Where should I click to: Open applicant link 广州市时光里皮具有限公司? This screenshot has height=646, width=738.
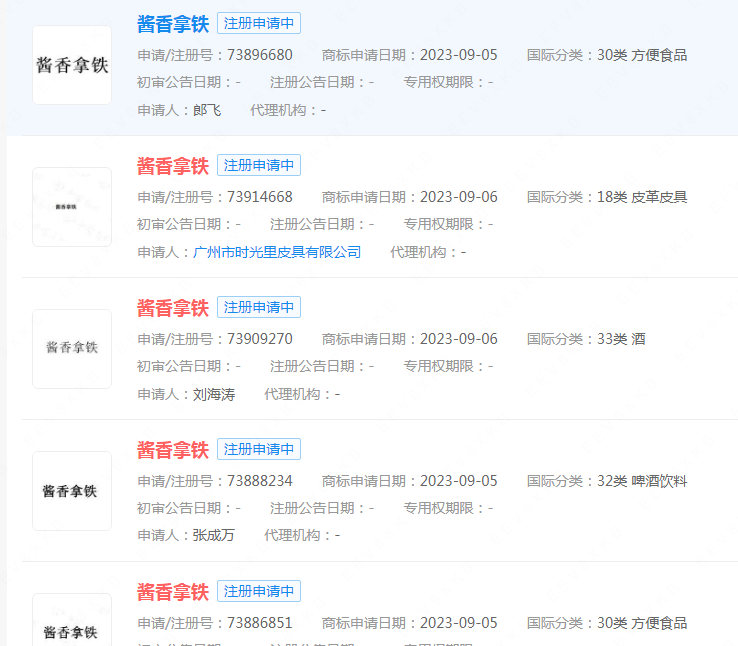(x=277, y=252)
